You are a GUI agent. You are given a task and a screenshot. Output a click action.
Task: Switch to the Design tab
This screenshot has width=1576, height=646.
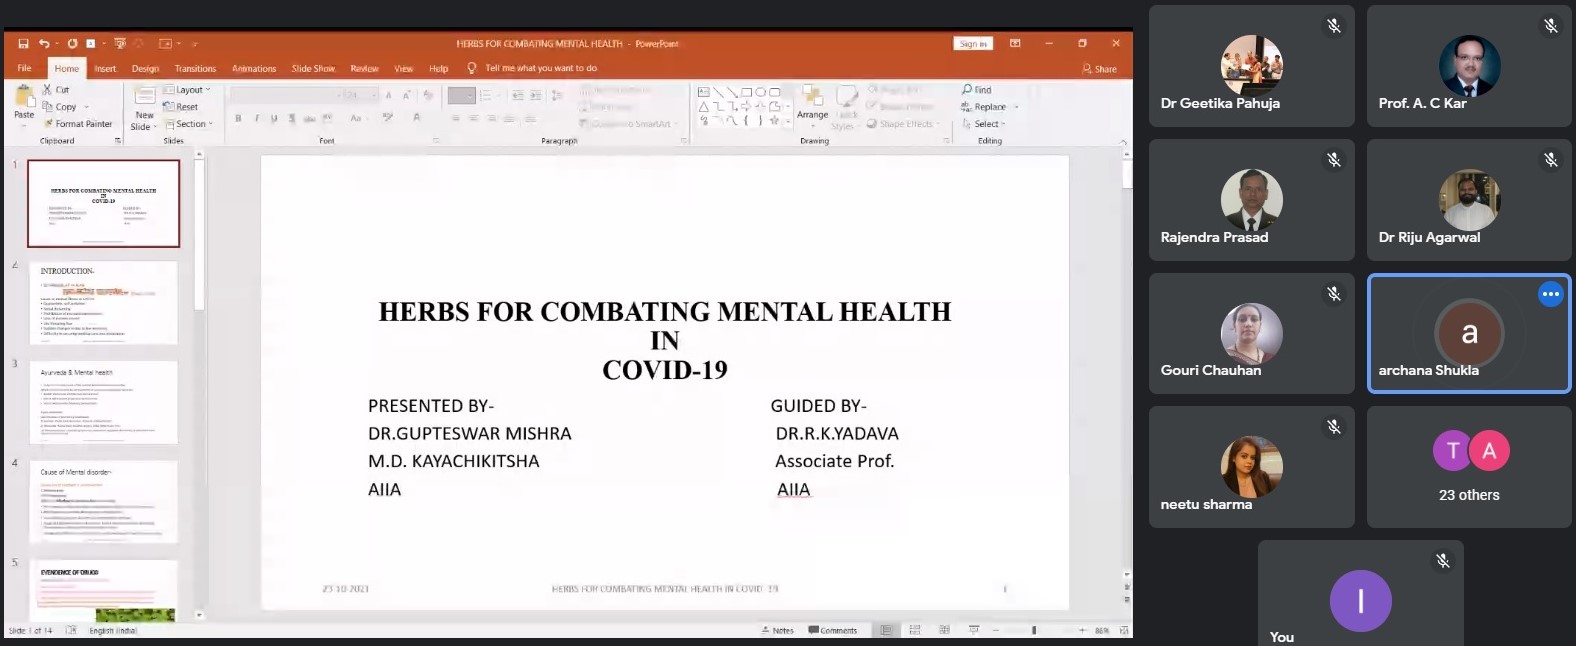(x=145, y=68)
